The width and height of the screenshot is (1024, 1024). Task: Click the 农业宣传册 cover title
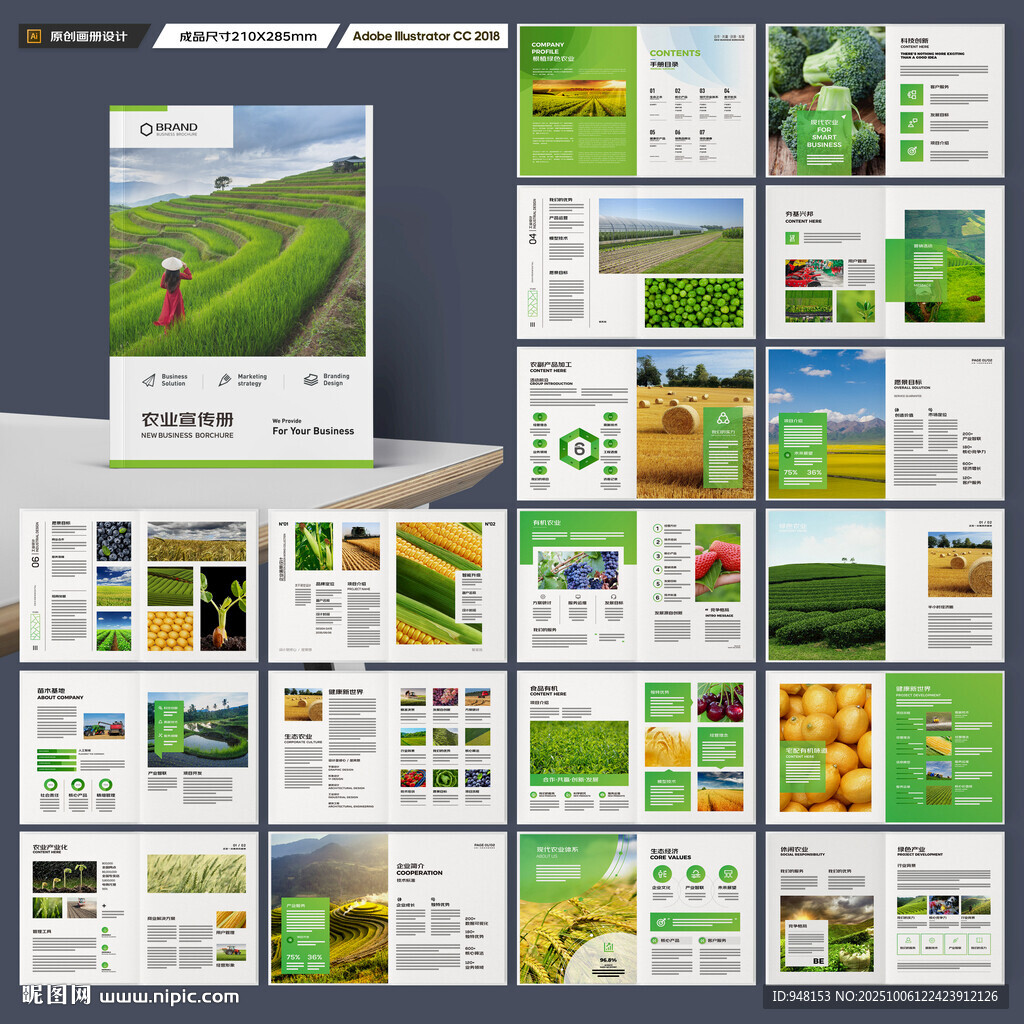click(x=187, y=419)
